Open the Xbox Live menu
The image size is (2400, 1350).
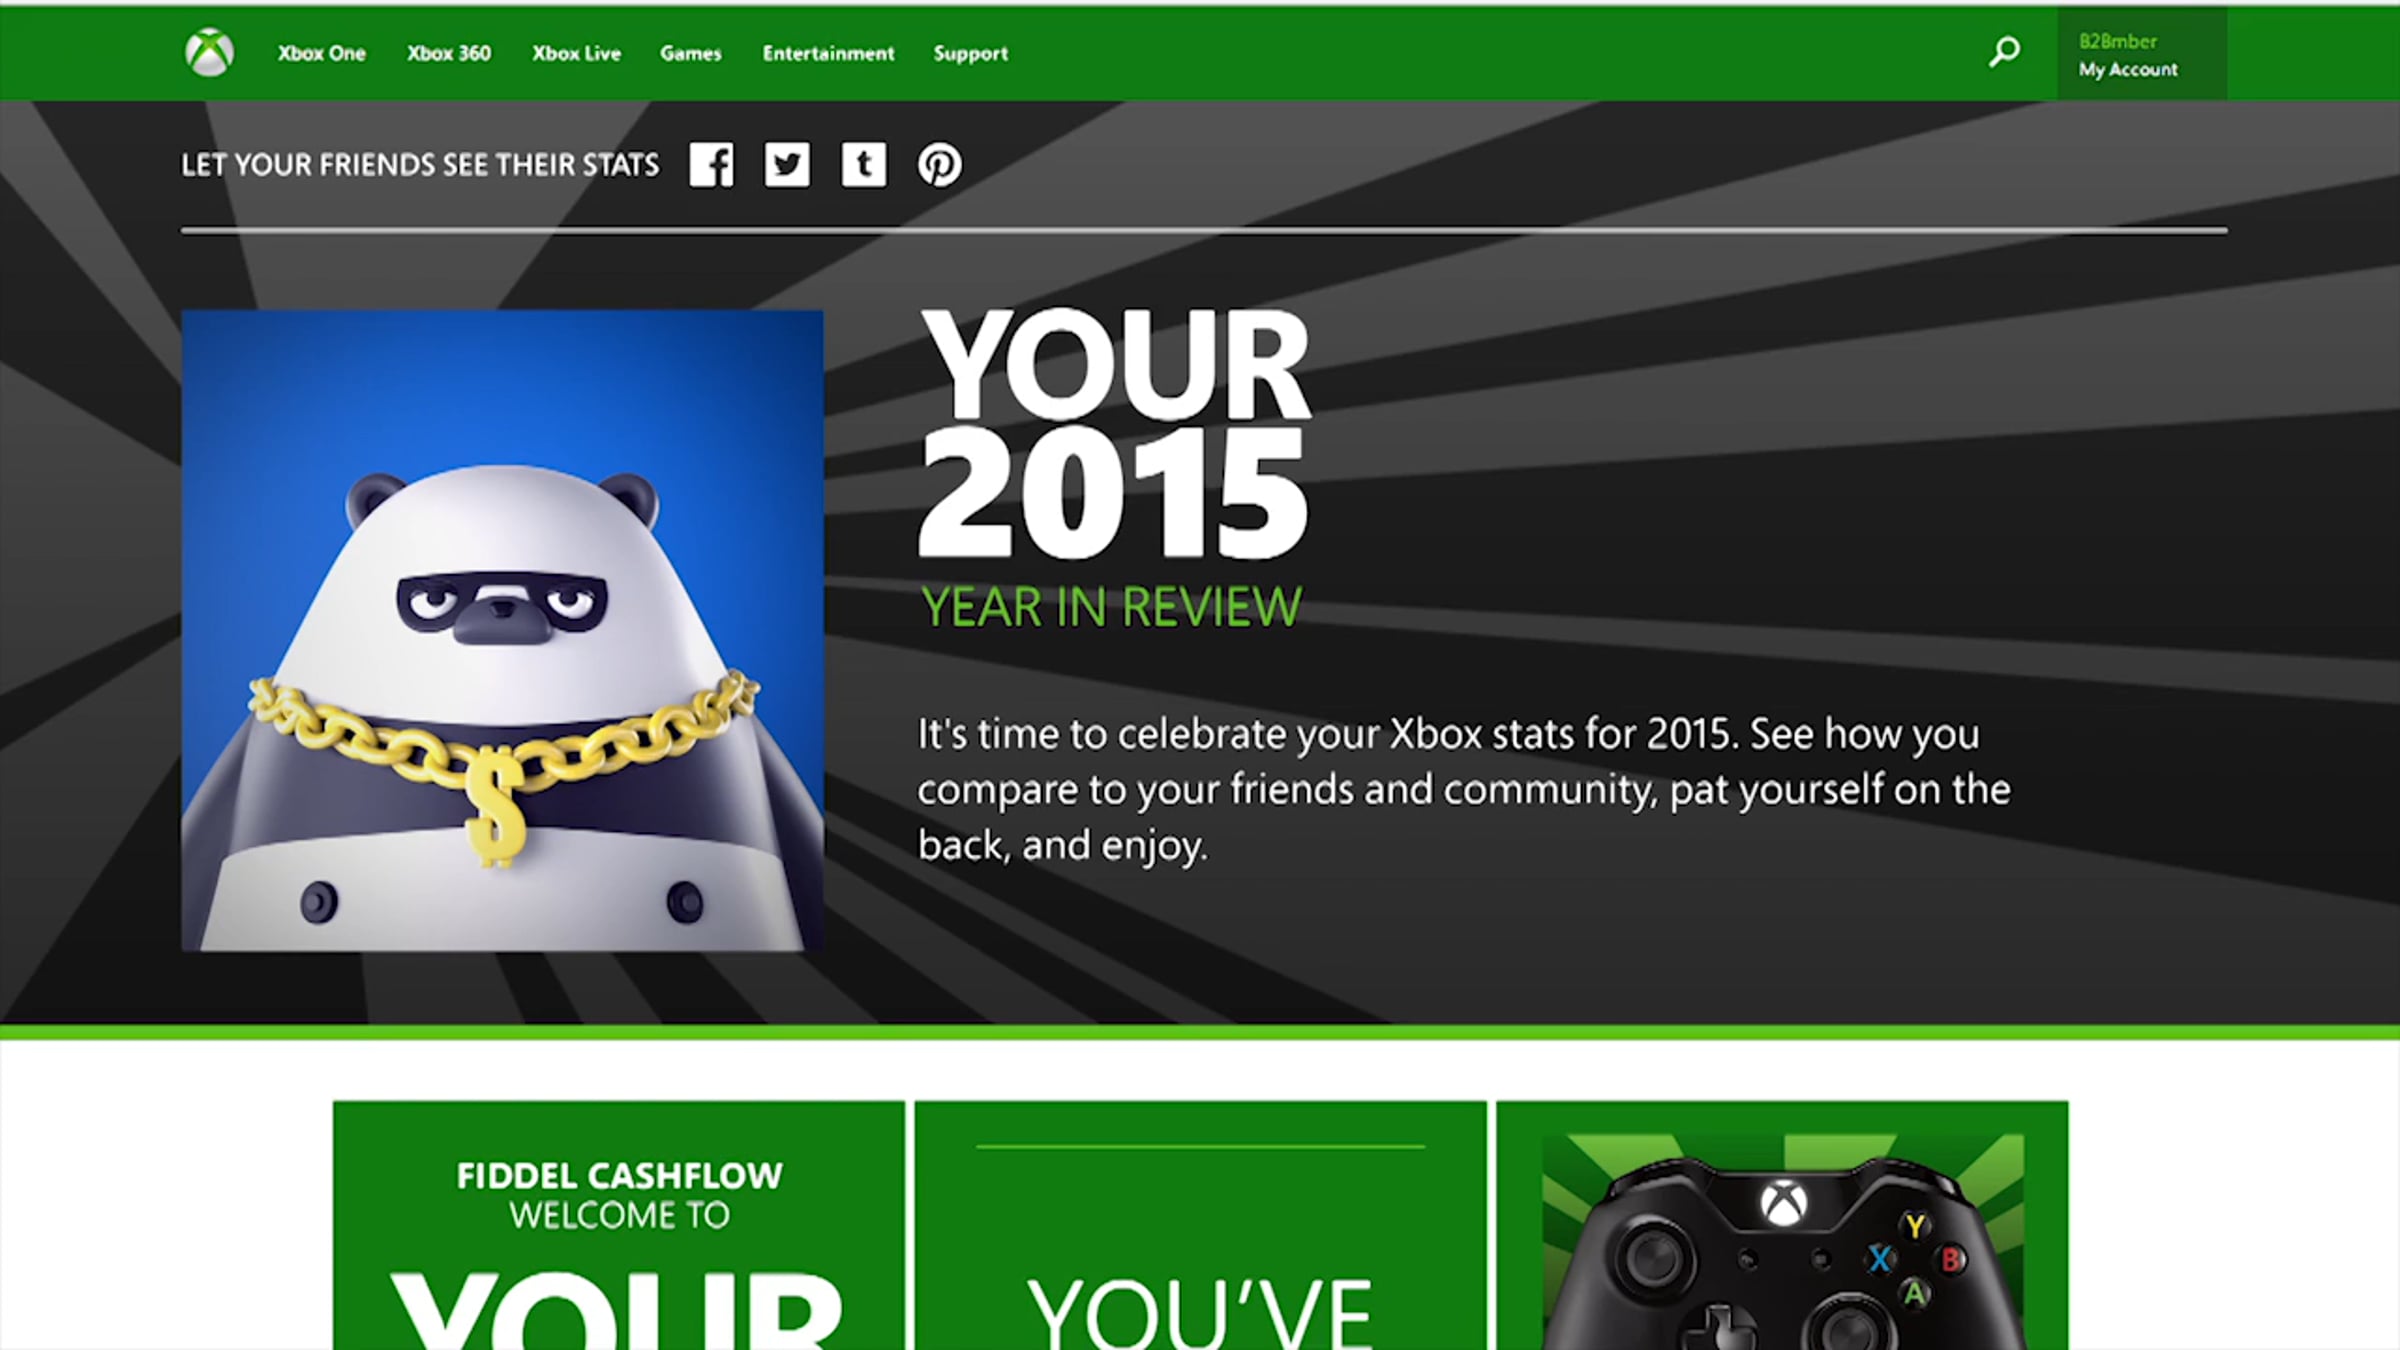pyautogui.click(x=576, y=53)
